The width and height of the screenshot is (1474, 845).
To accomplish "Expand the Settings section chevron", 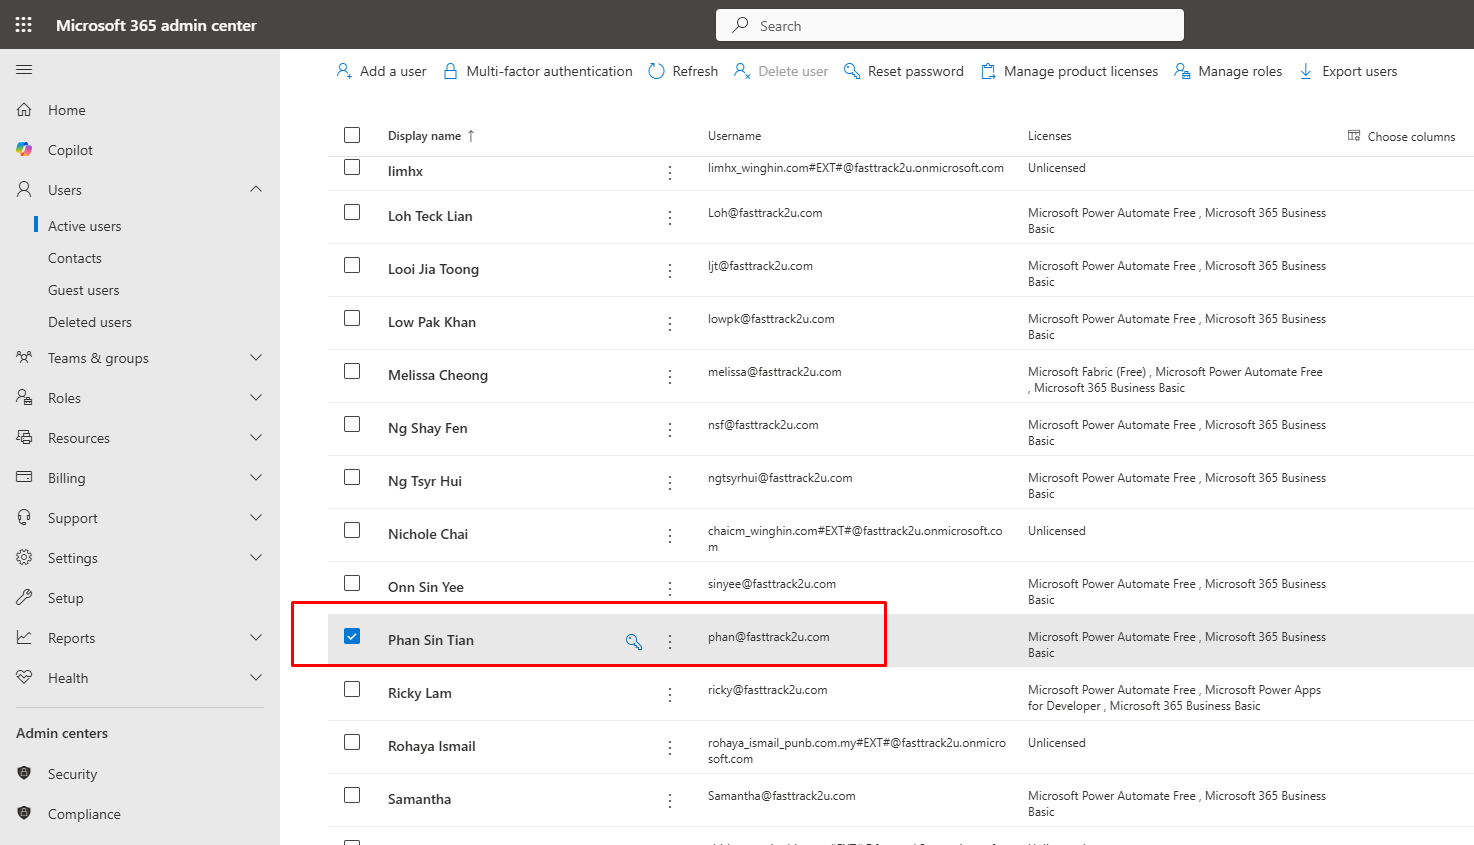I will pyautogui.click(x=256, y=557).
